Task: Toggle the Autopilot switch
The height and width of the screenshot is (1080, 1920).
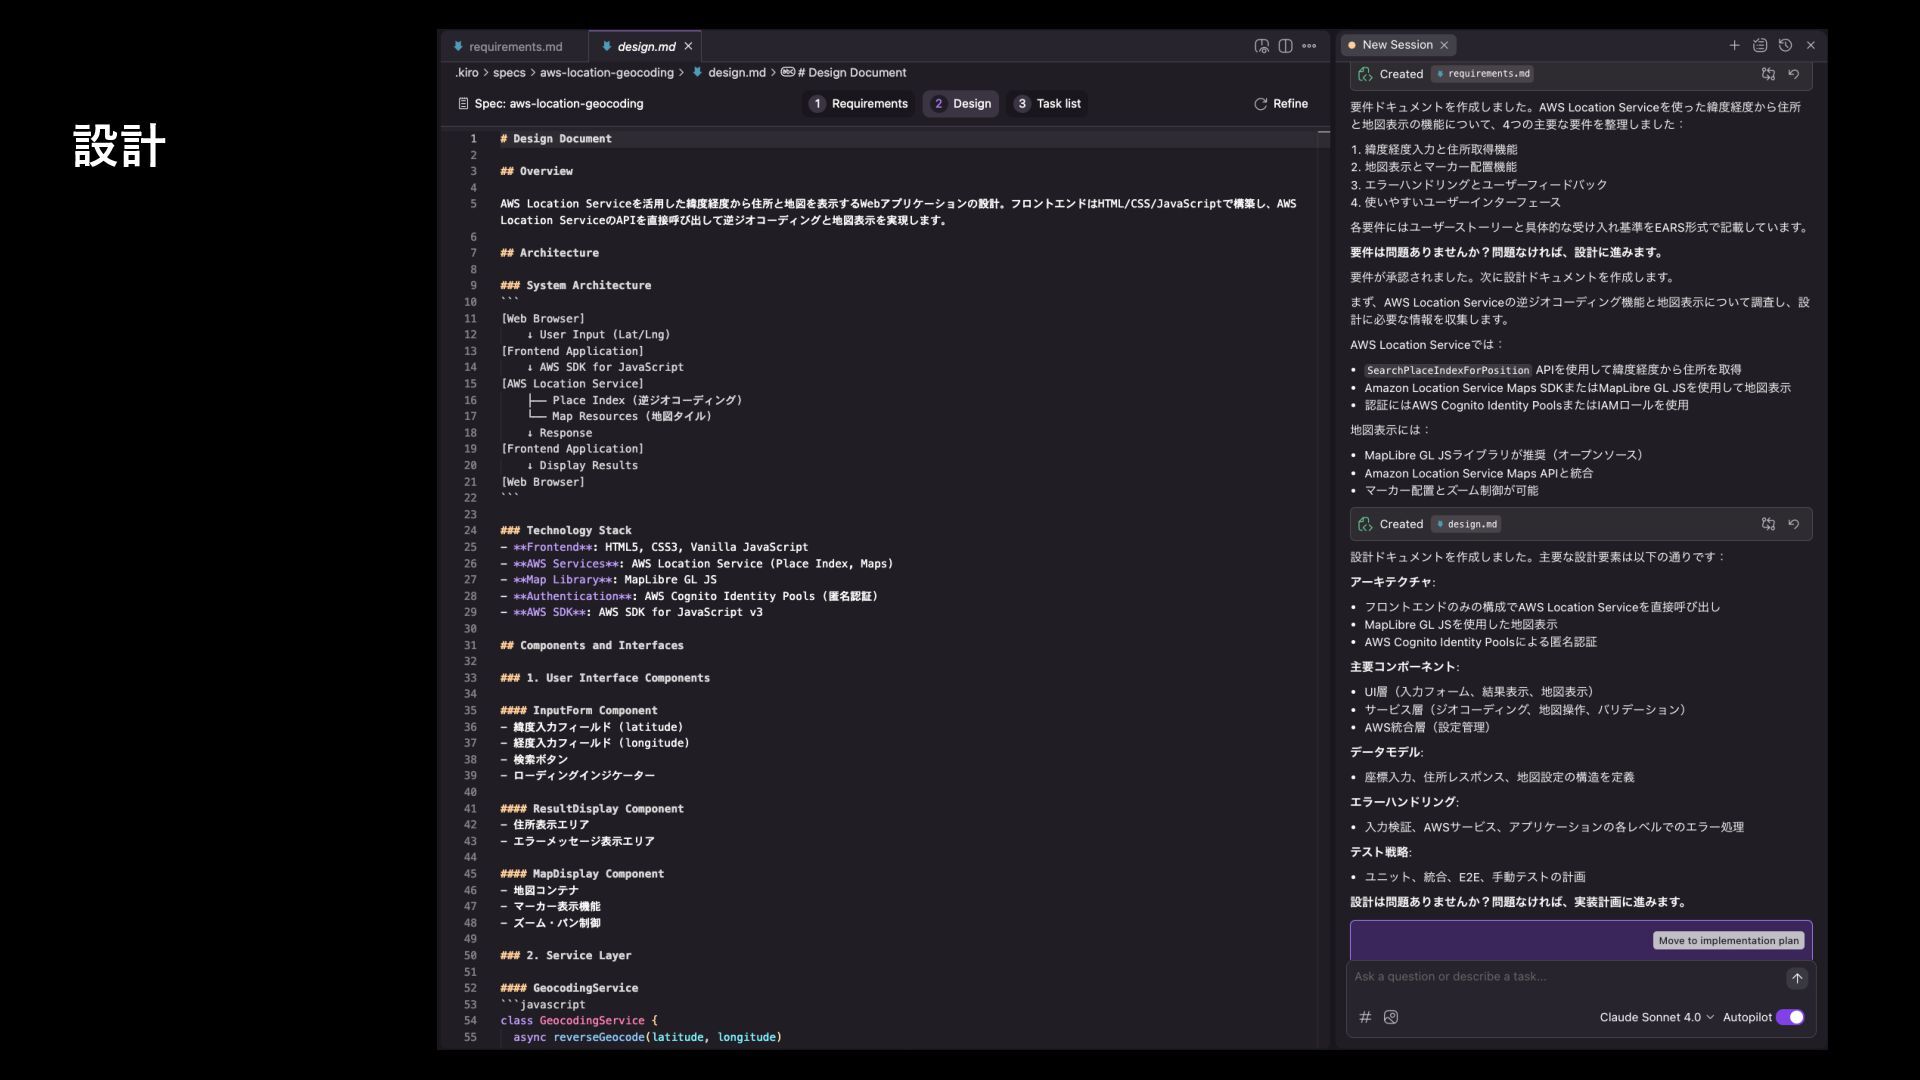Action: coord(1790,1017)
